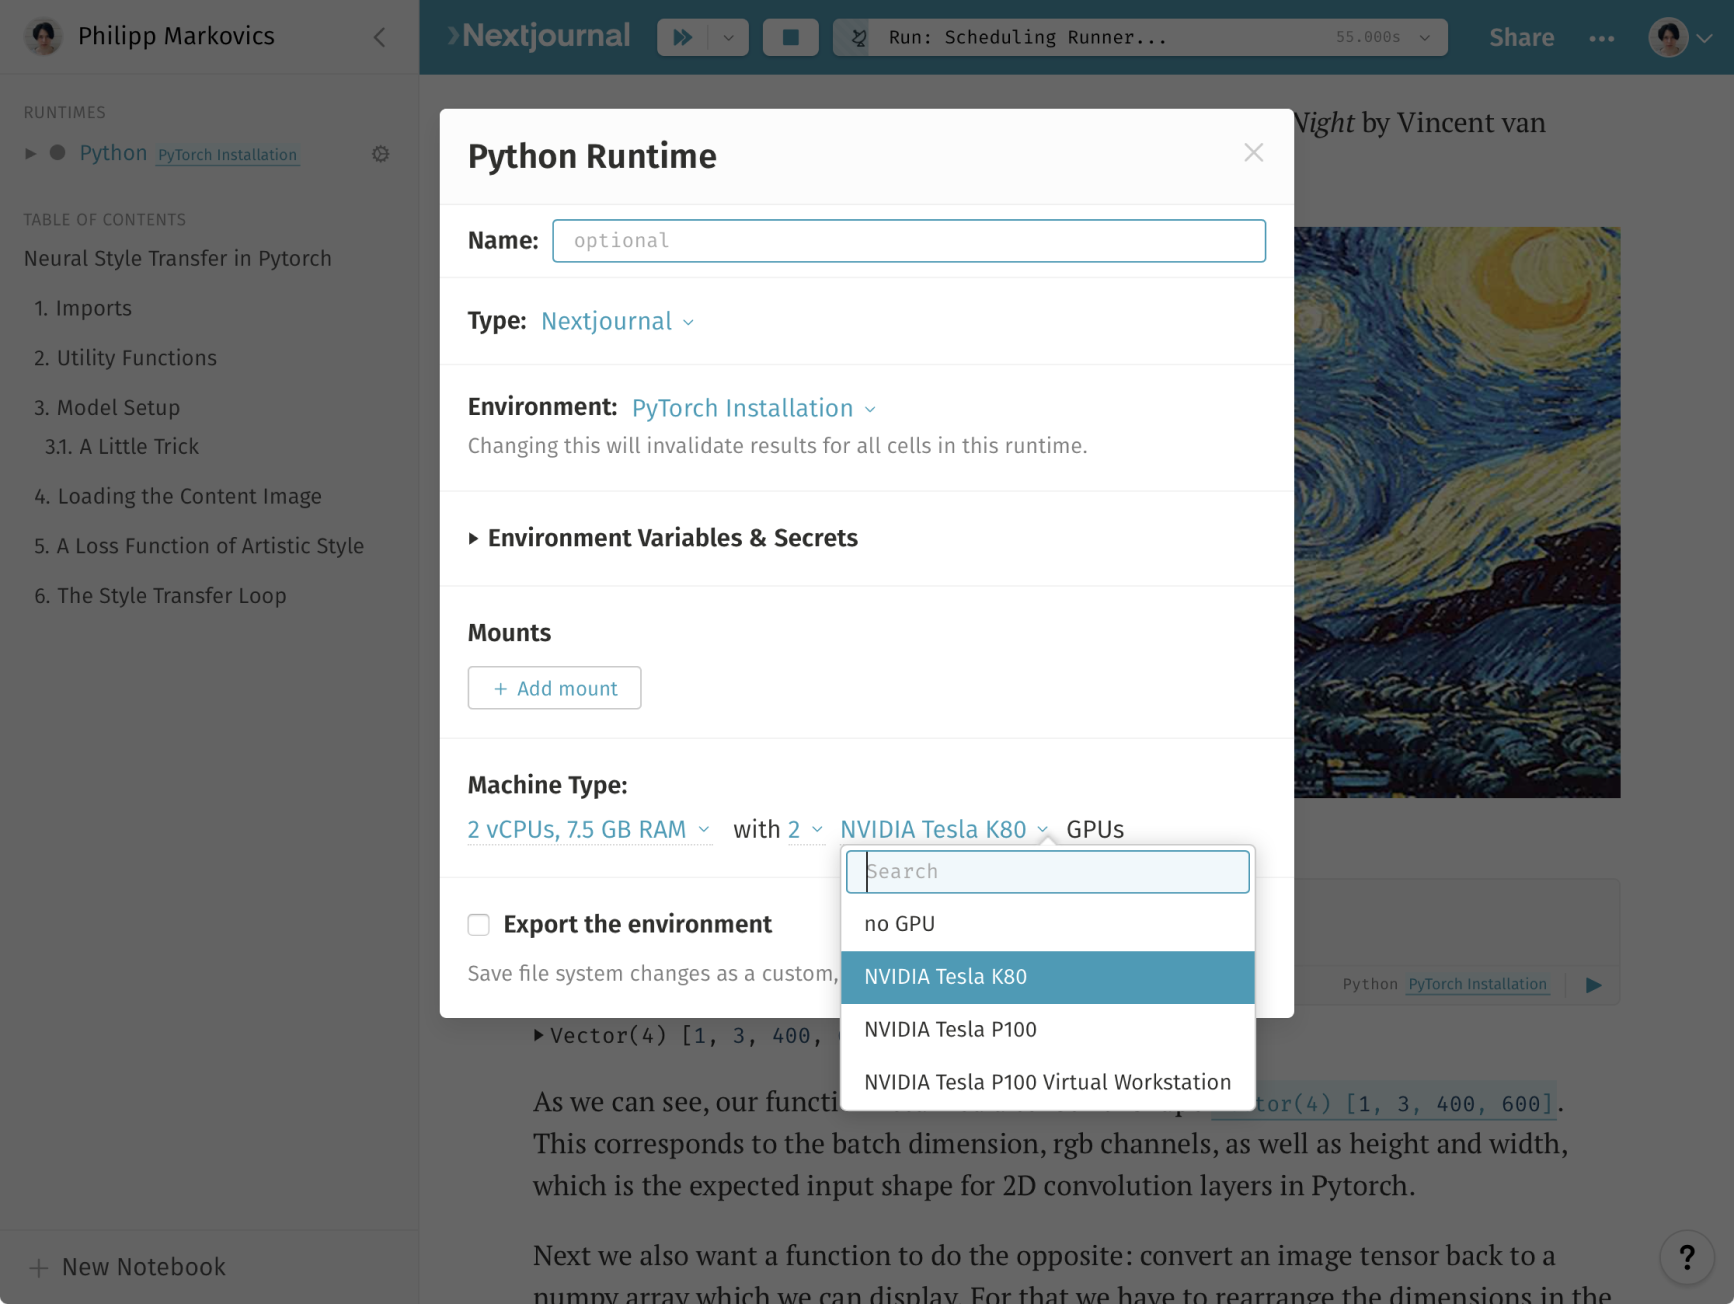Screen dimensions: 1734x1304
Task: Click the run-all fast-forward button
Action: coord(682,37)
